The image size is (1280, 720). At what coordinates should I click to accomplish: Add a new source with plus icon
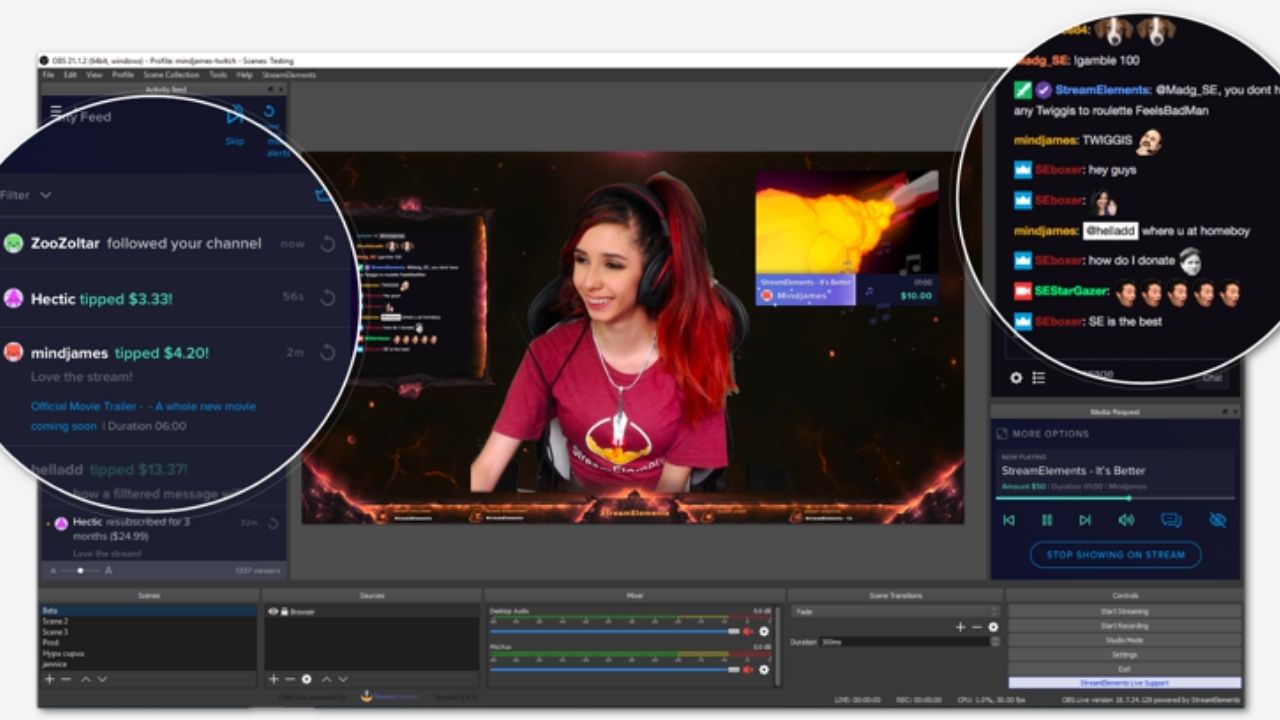click(x=273, y=679)
